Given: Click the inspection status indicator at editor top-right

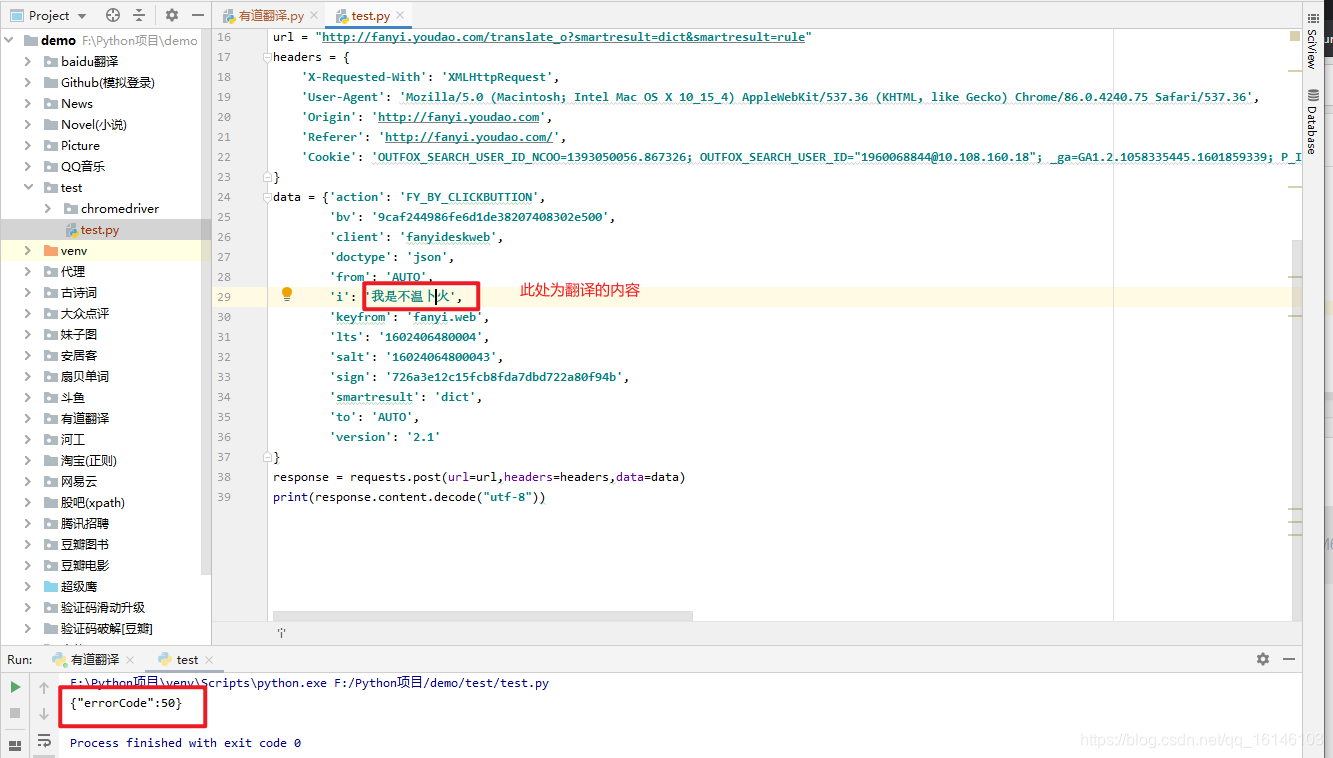Looking at the screenshot, I should click(1295, 36).
